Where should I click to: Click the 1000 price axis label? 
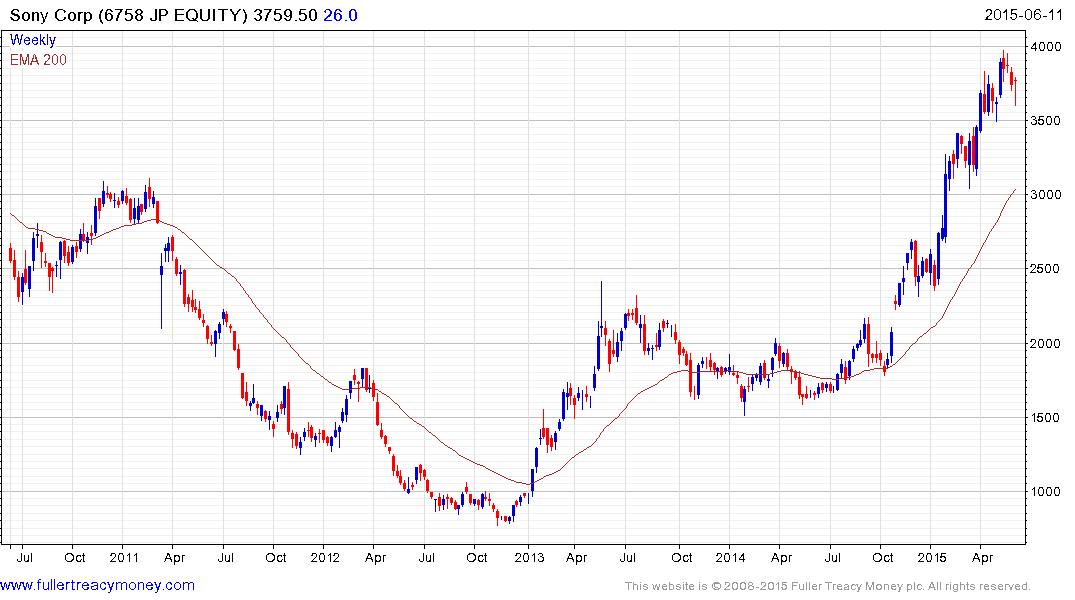tap(1046, 492)
